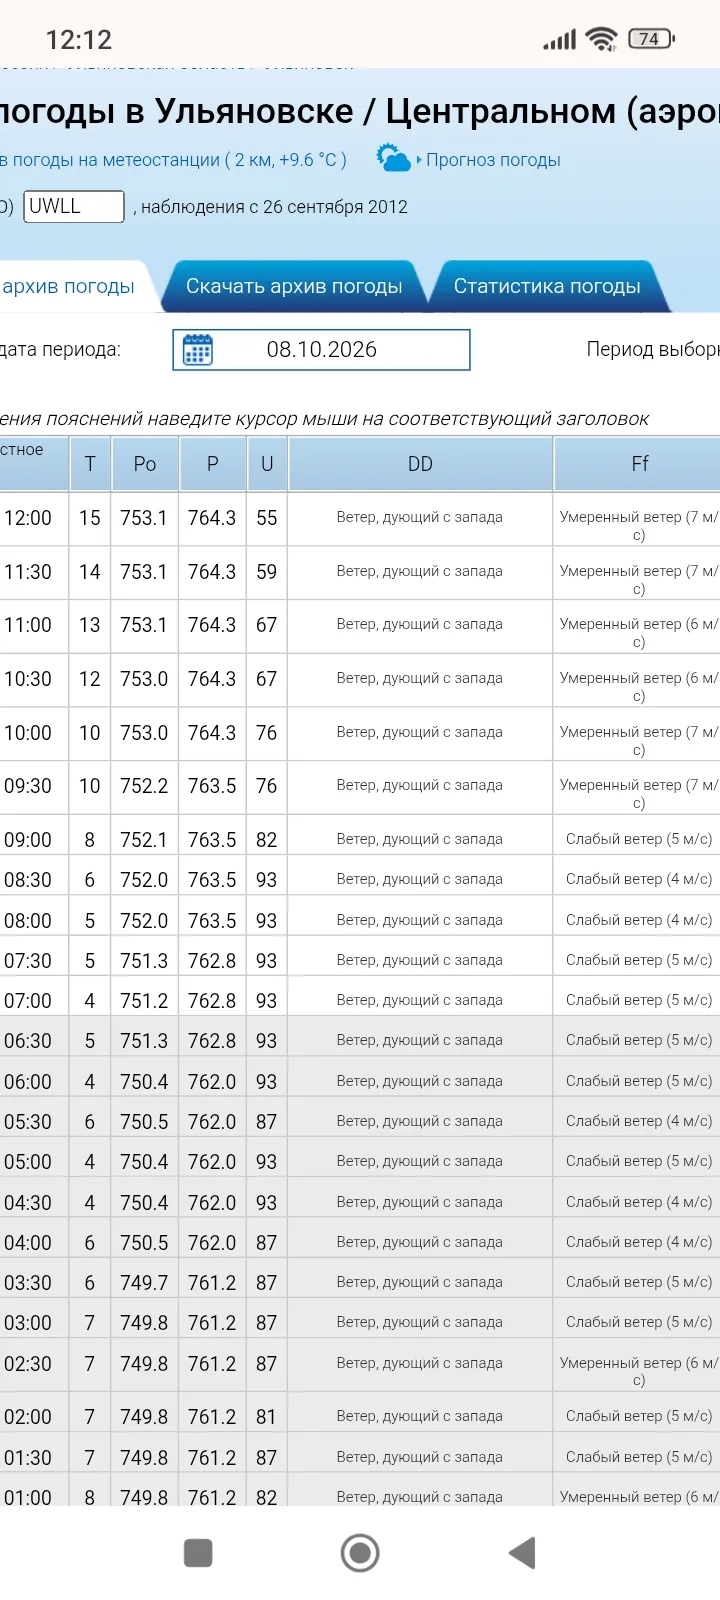
Task: Open the calendar icon in date field
Action: [x=198, y=350]
